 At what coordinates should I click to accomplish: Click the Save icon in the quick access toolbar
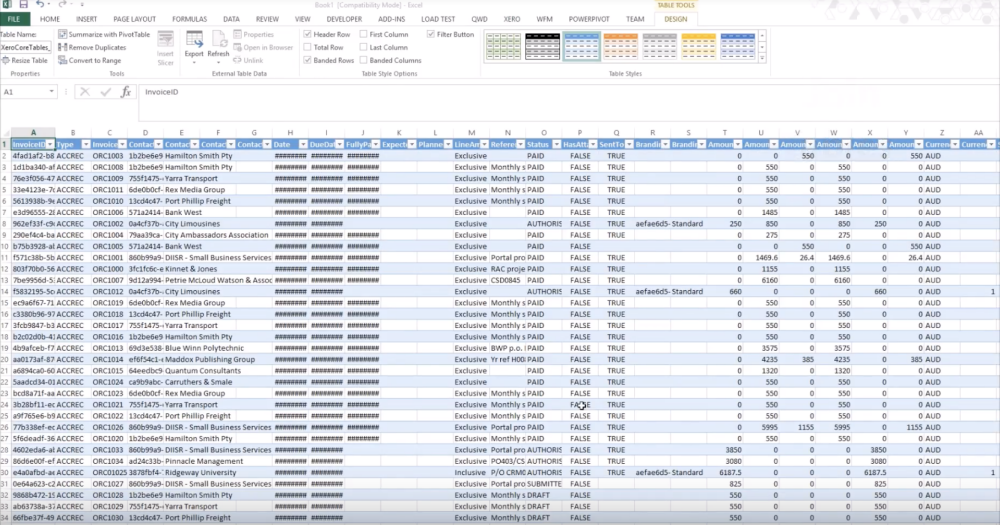[x=24, y=4]
